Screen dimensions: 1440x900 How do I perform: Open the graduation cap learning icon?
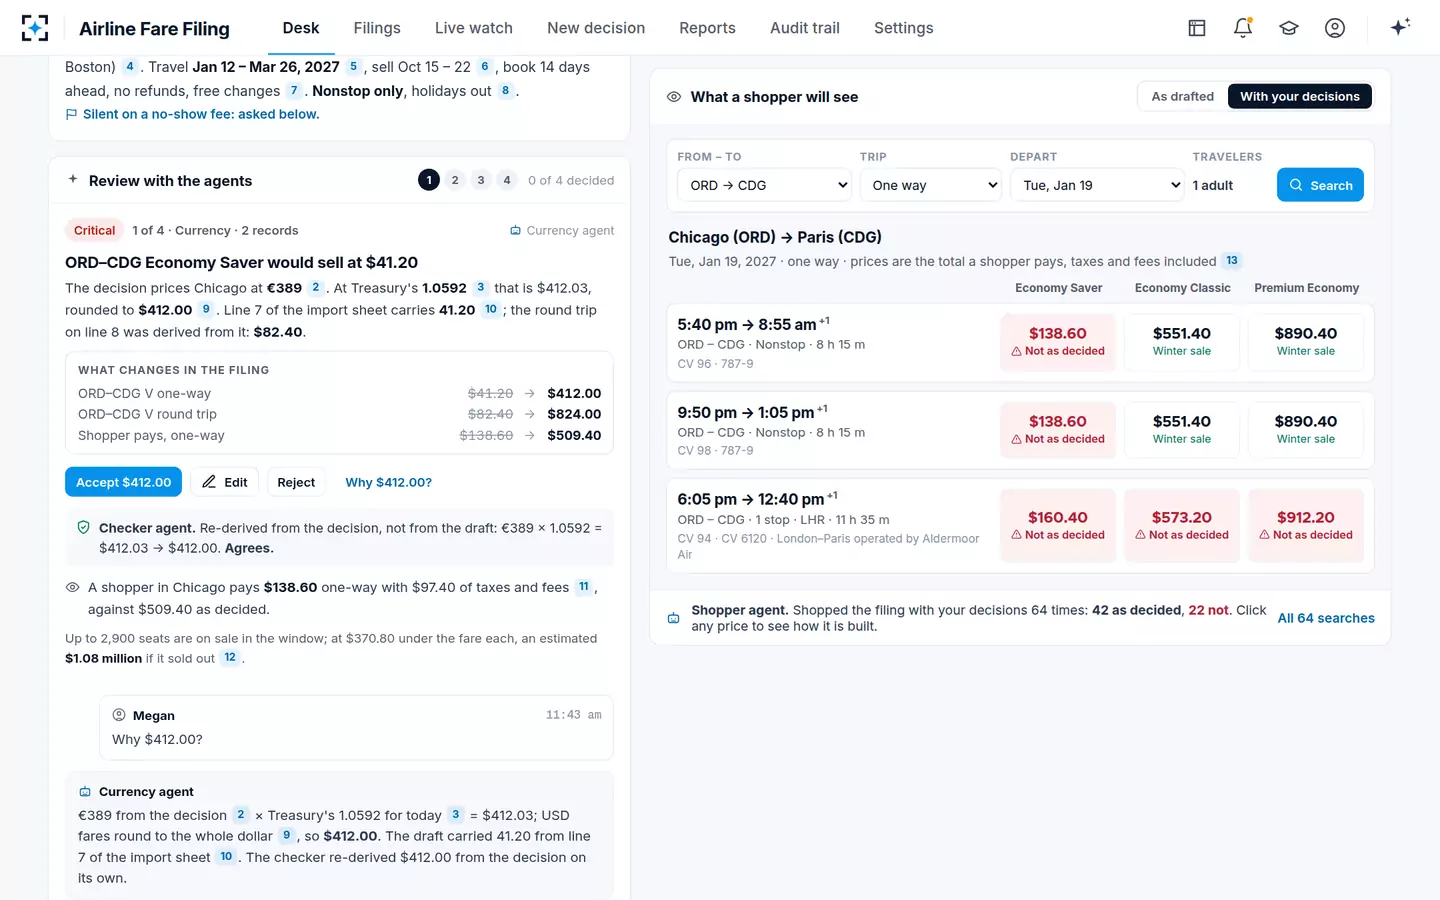(1289, 28)
